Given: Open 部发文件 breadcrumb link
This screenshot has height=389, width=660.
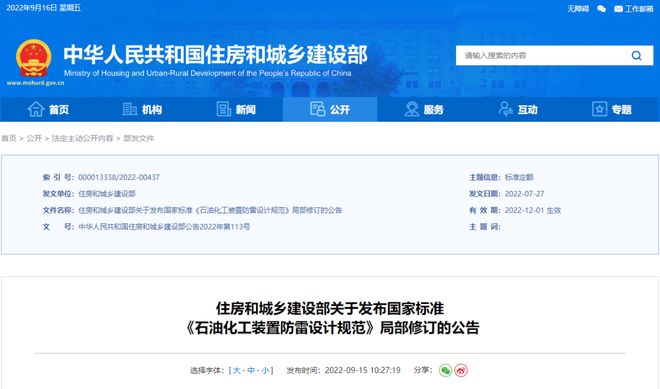Looking at the screenshot, I should [x=139, y=138].
